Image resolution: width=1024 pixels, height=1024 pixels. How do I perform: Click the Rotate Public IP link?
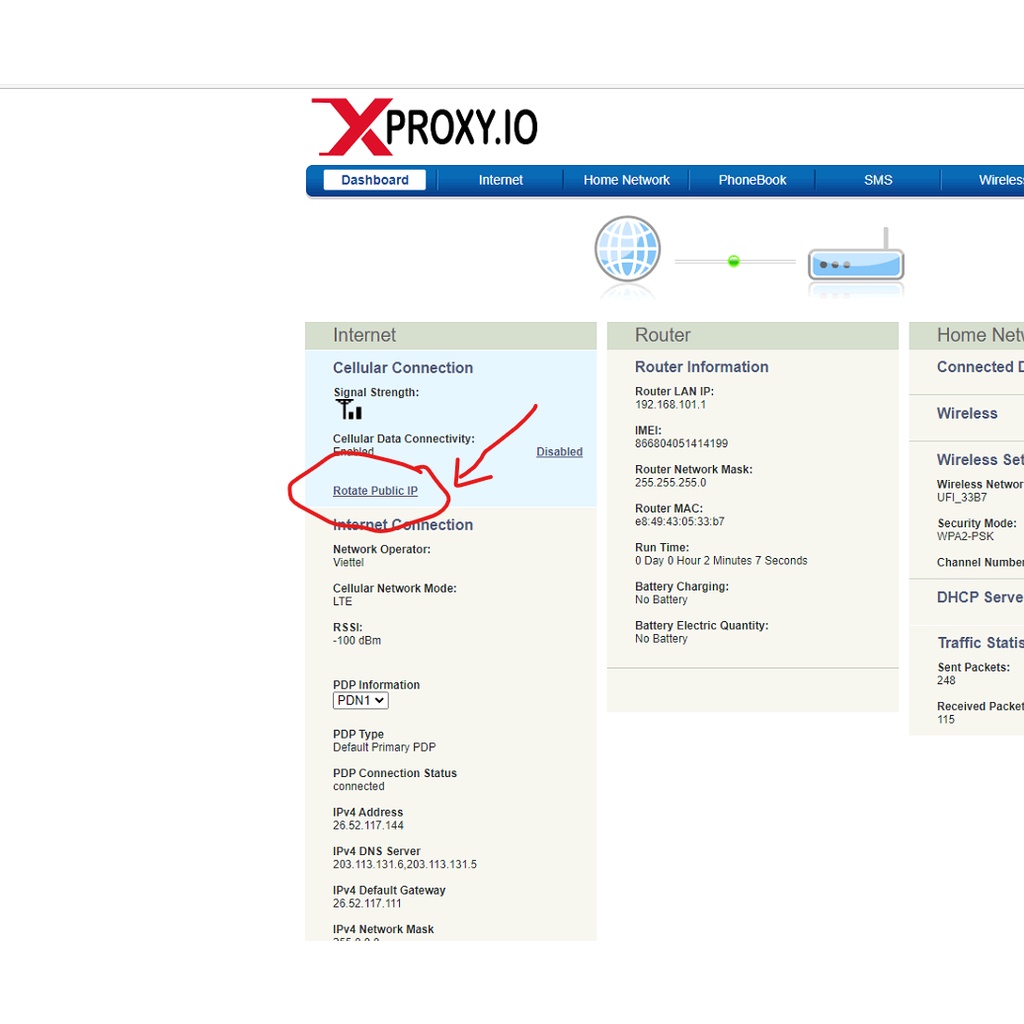click(x=374, y=490)
